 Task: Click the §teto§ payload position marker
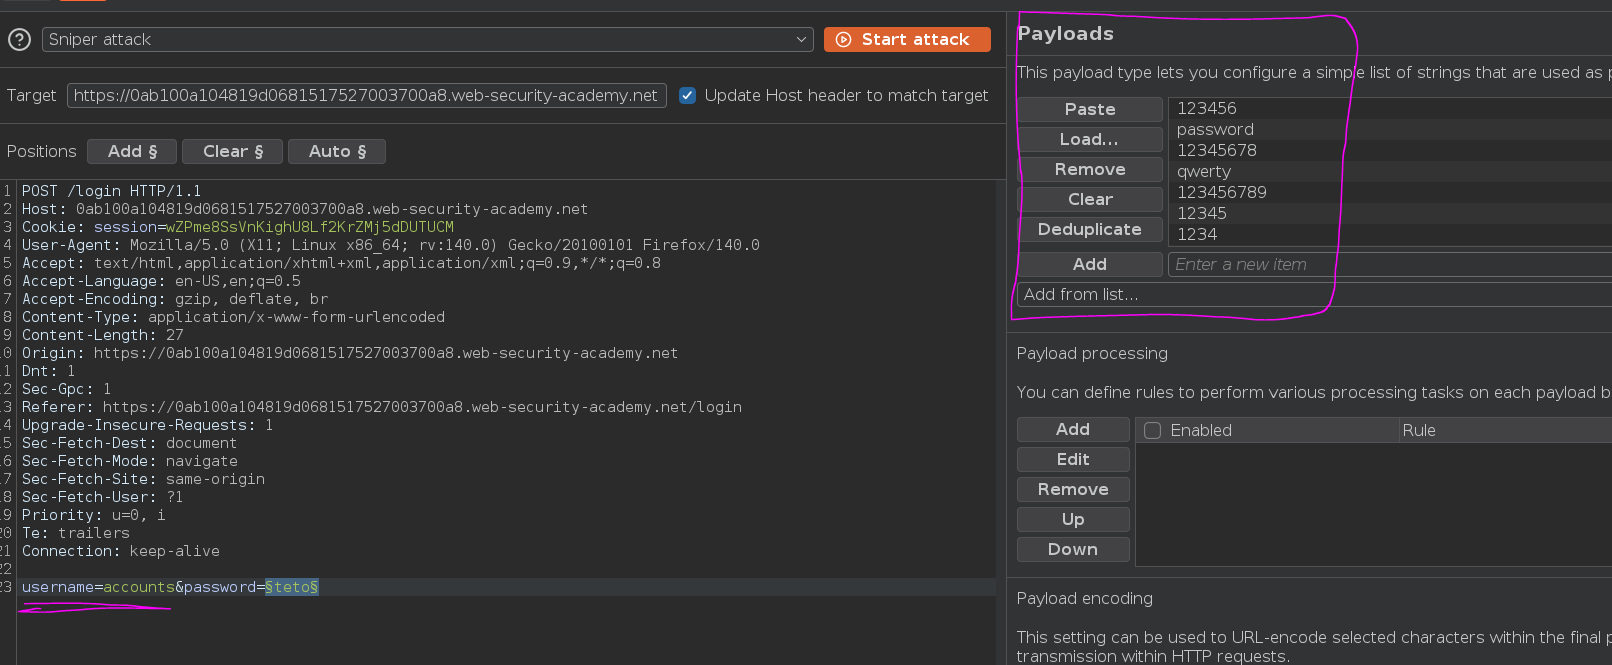[x=291, y=587]
